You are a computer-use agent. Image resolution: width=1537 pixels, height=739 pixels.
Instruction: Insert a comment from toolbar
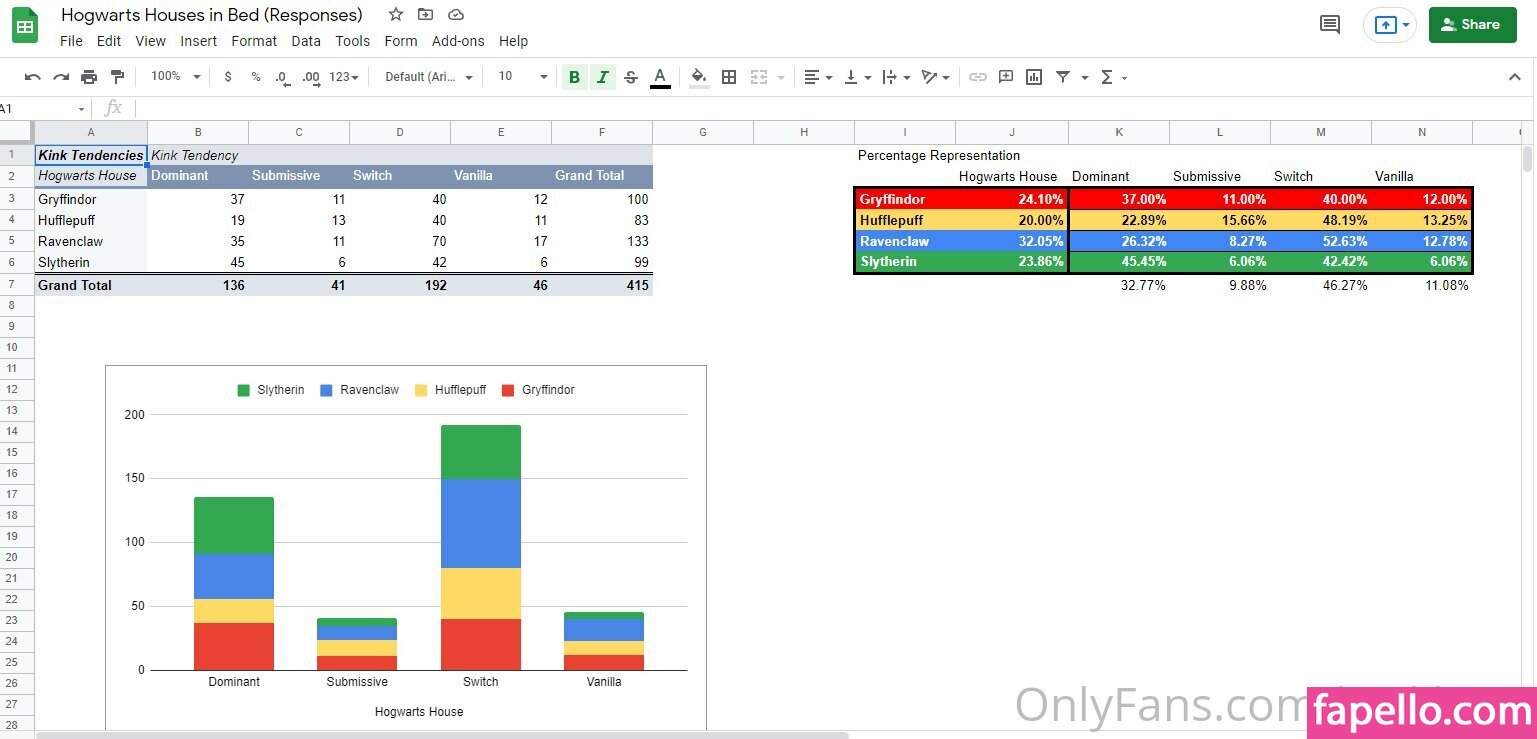click(1006, 77)
